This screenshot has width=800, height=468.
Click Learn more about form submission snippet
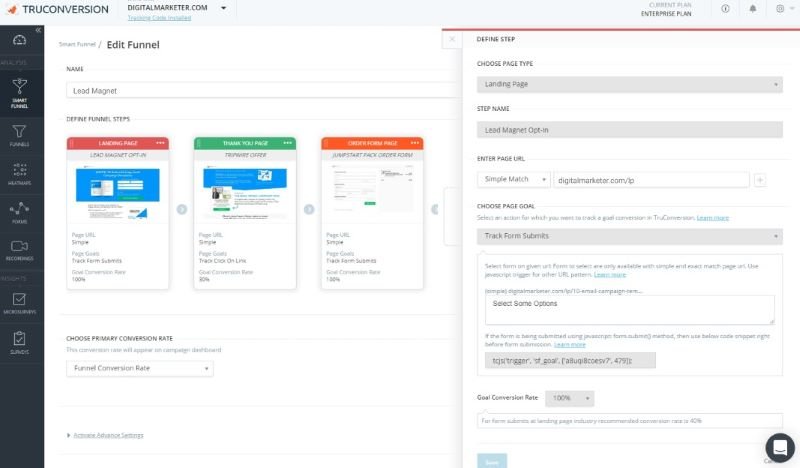(x=570, y=344)
